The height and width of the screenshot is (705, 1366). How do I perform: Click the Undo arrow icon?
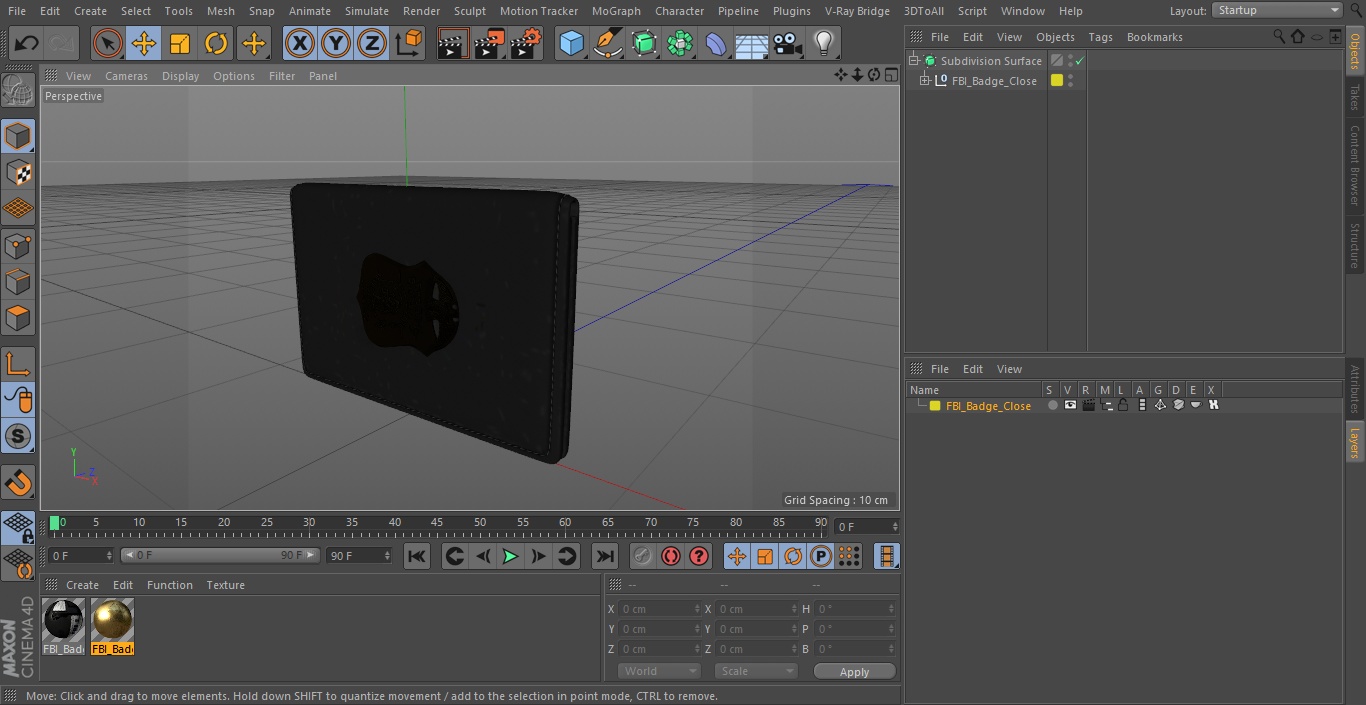point(27,43)
